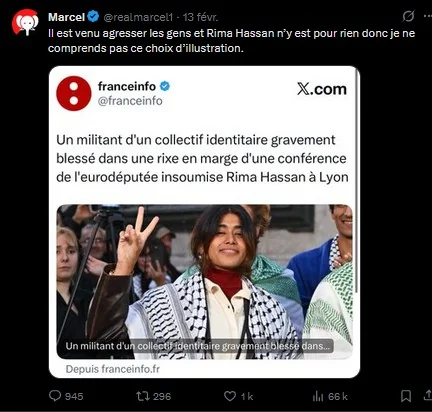
Task: Click the Depuis franceinfo.fr source link
Action: coord(113,369)
